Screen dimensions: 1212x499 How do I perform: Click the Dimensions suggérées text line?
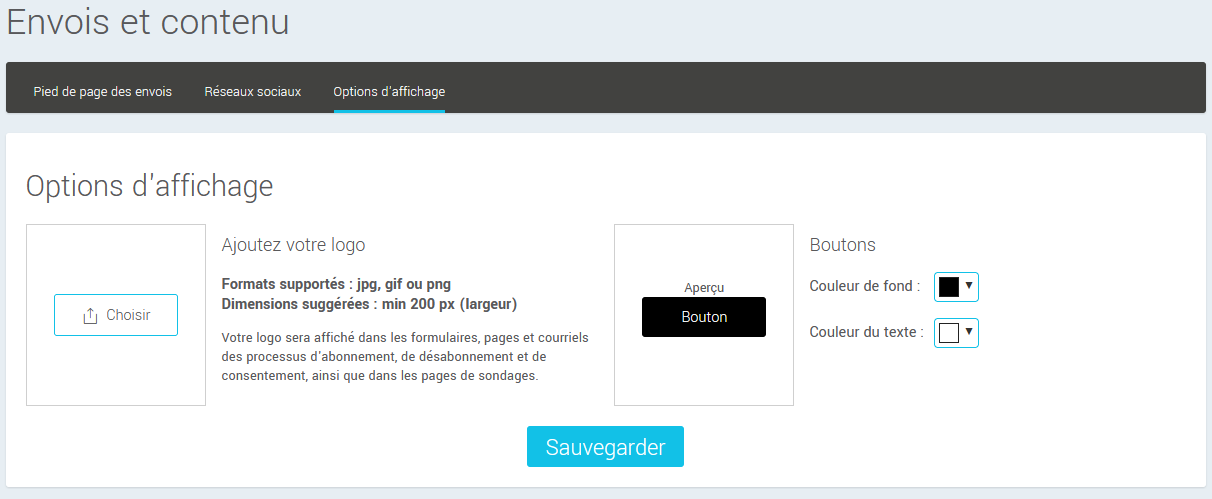tap(369, 304)
